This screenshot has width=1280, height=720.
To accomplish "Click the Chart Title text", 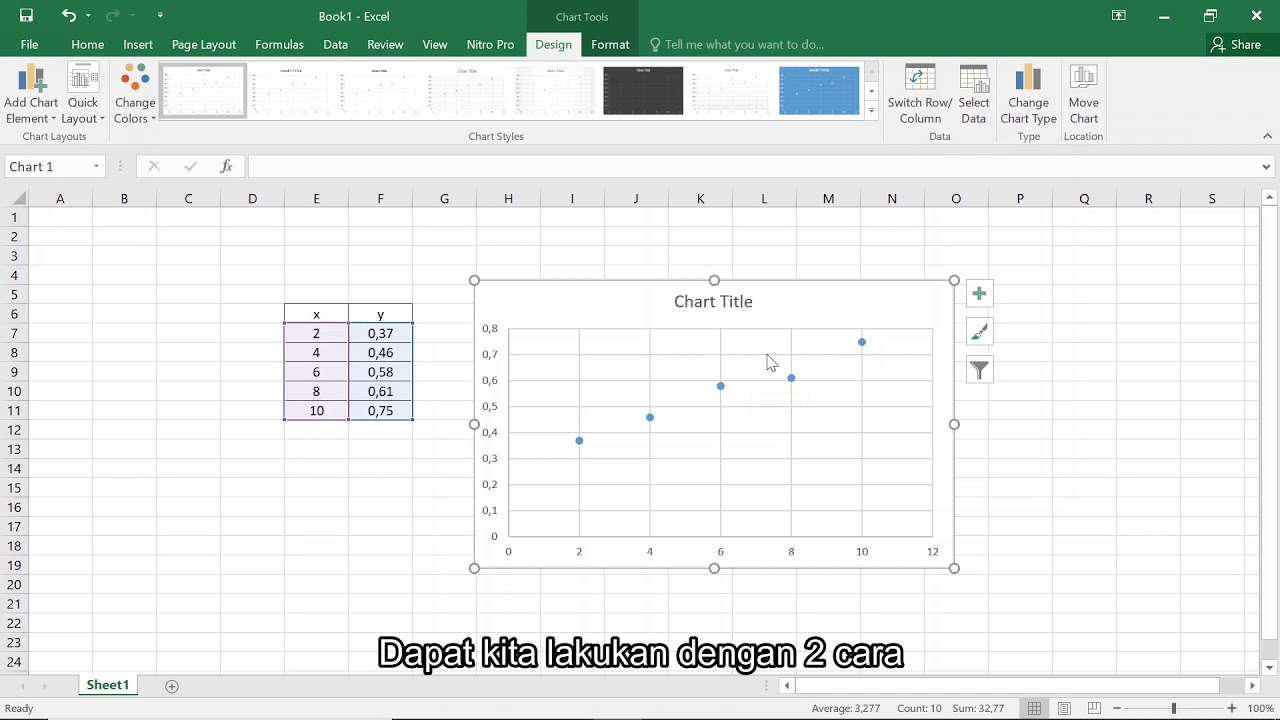I will coord(713,301).
